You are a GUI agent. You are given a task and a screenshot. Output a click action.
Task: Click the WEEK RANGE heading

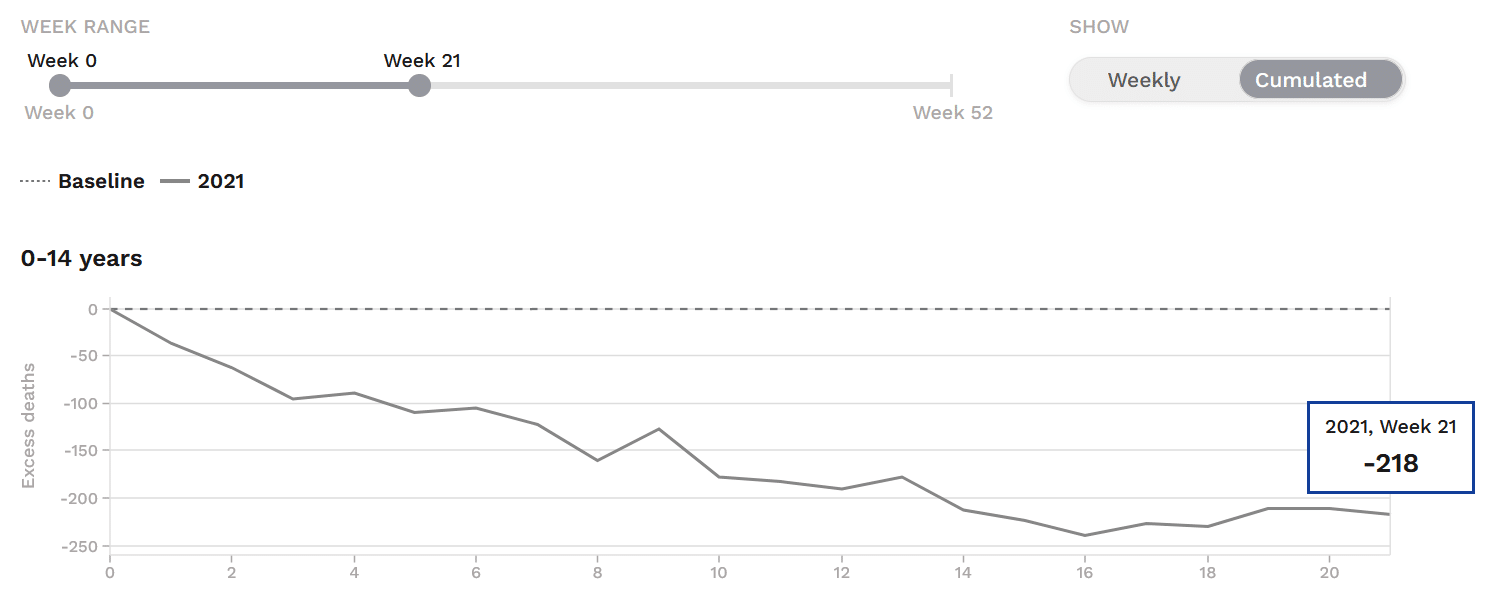coord(85,27)
